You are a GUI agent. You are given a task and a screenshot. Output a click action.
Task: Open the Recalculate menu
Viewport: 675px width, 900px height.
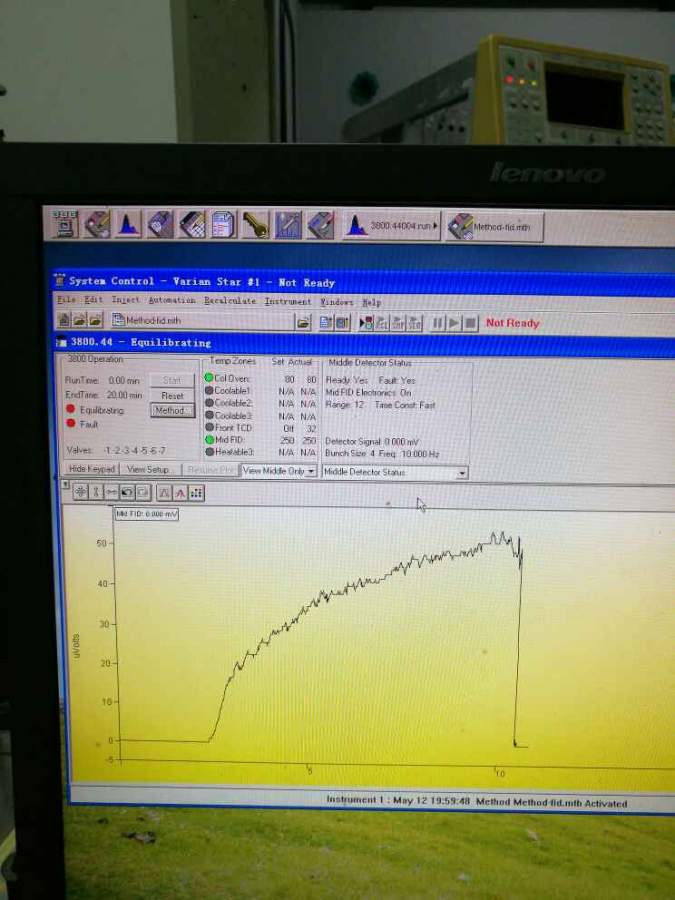click(230, 301)
